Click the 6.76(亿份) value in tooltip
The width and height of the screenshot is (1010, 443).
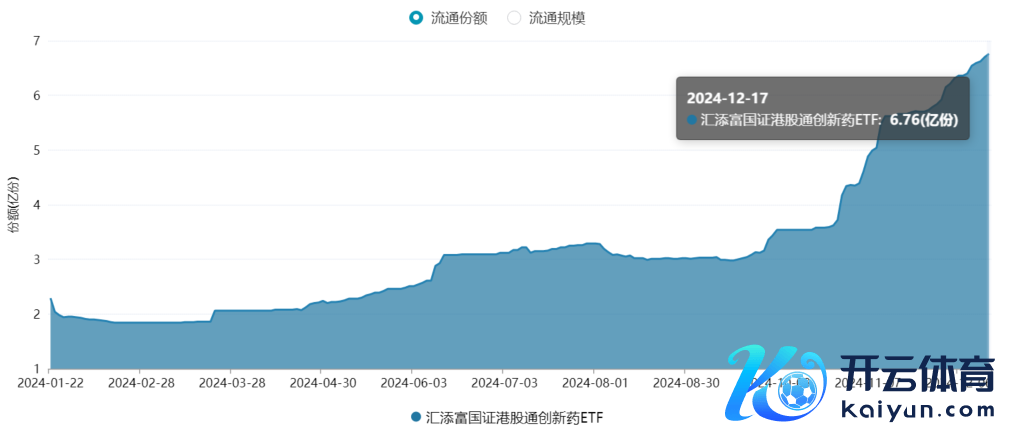[924, 120]
